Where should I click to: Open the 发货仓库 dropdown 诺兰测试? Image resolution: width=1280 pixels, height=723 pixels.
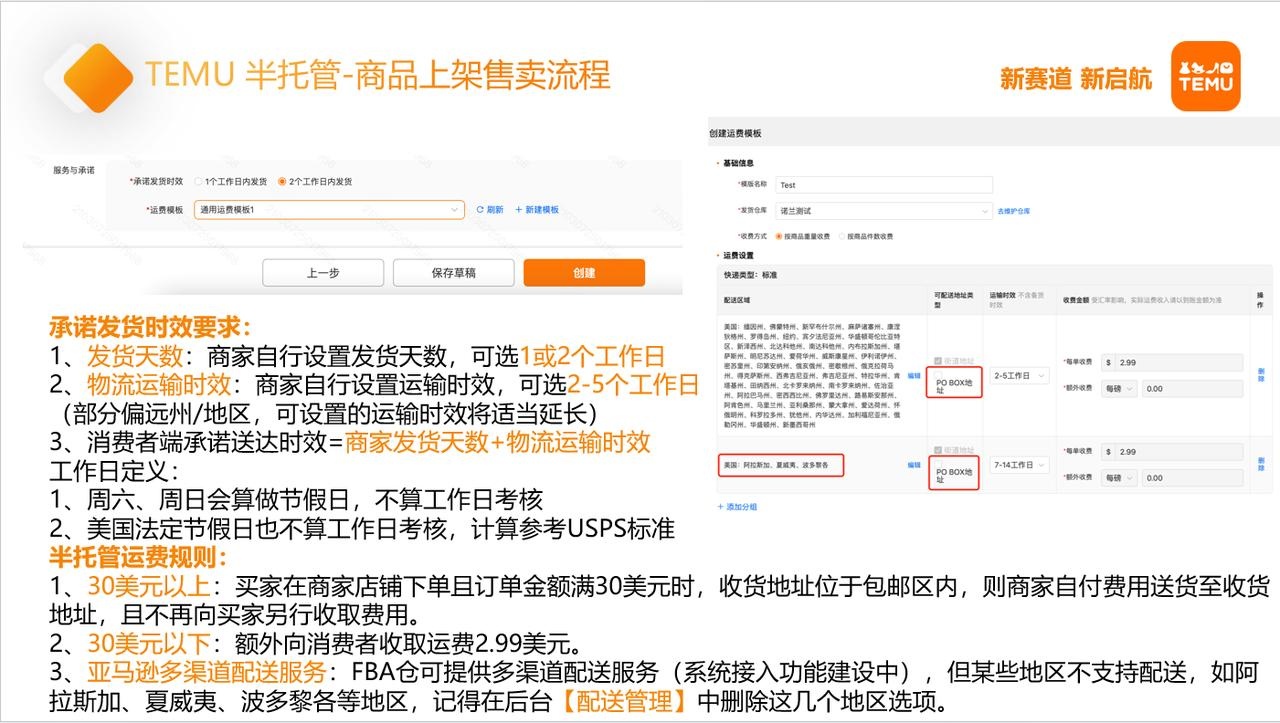883,211
